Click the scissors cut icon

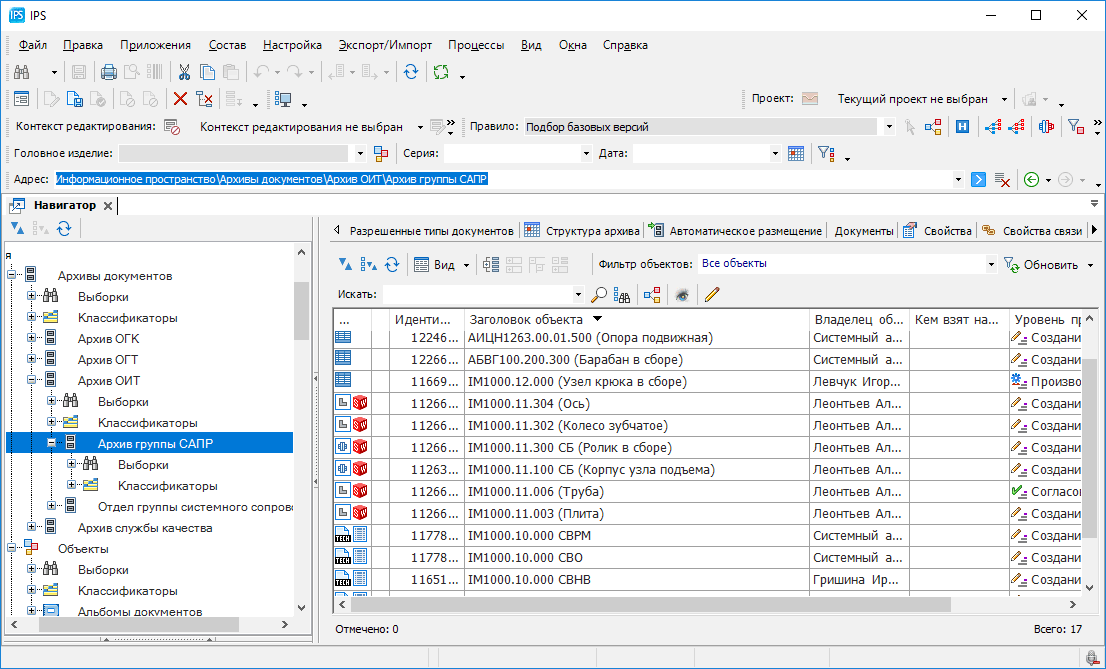(x=184, y=72)
